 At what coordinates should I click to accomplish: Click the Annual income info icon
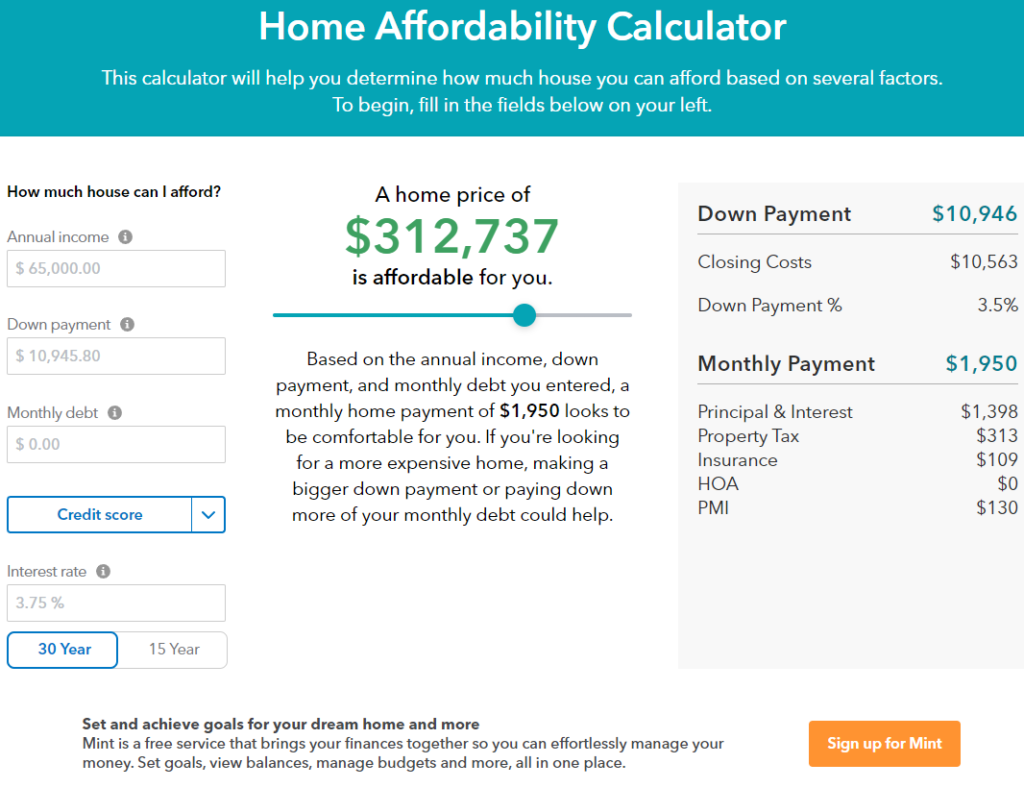[x=125, y=237]
